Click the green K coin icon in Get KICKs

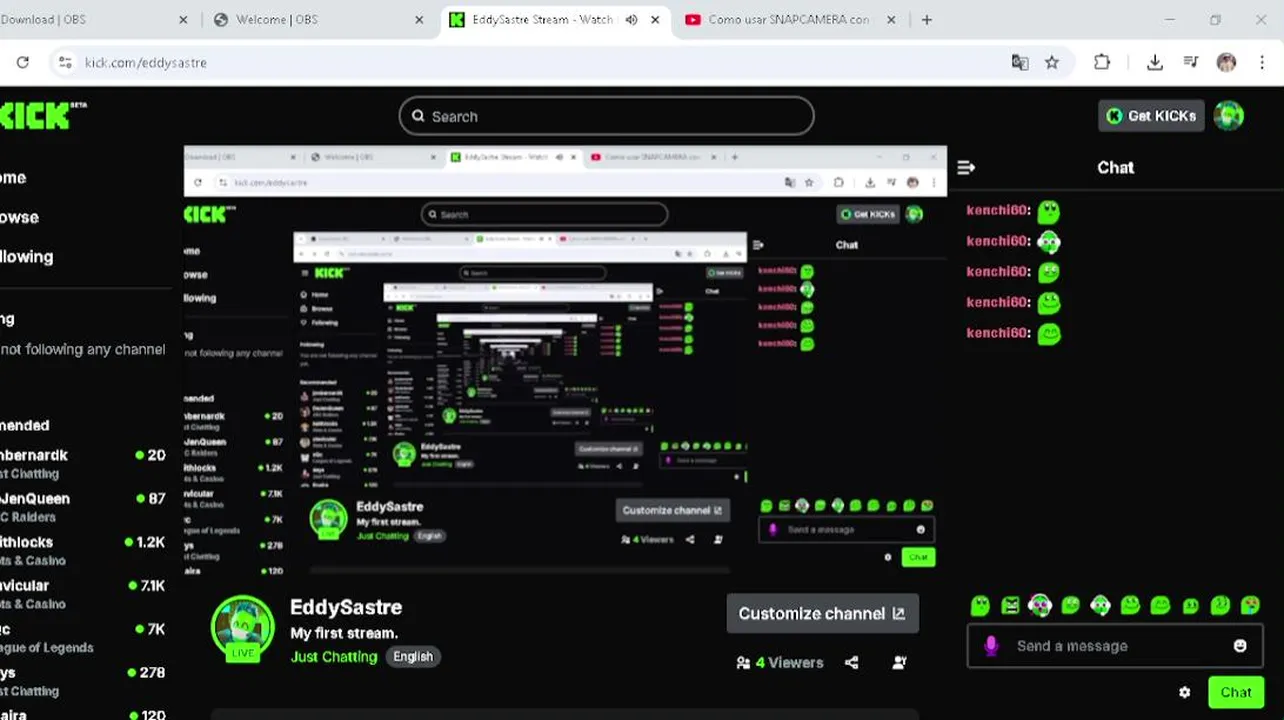coord(1114,116)
